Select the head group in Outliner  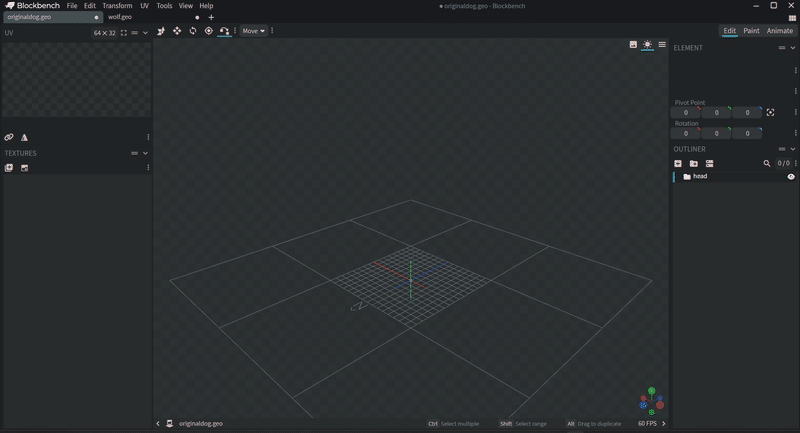pos(735,176)
